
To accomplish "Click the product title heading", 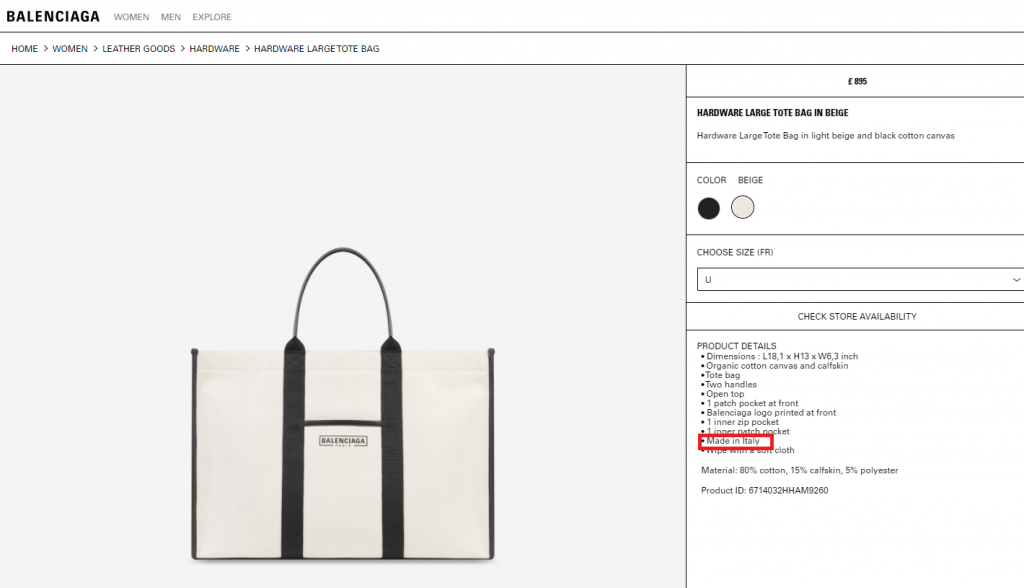I will tap(772, 113).
